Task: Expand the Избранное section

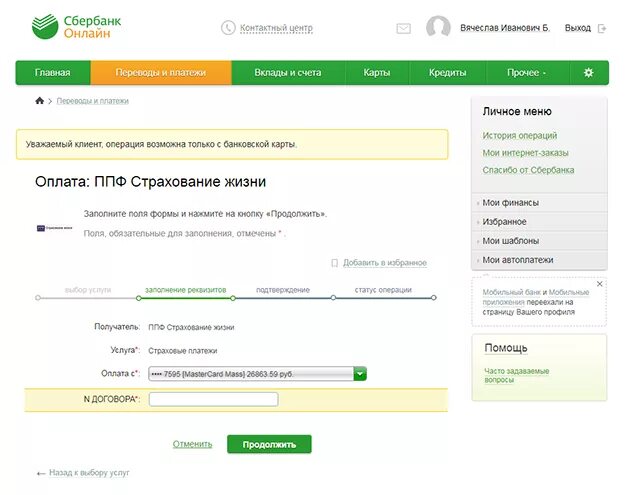Action: [x=539, y=222]
